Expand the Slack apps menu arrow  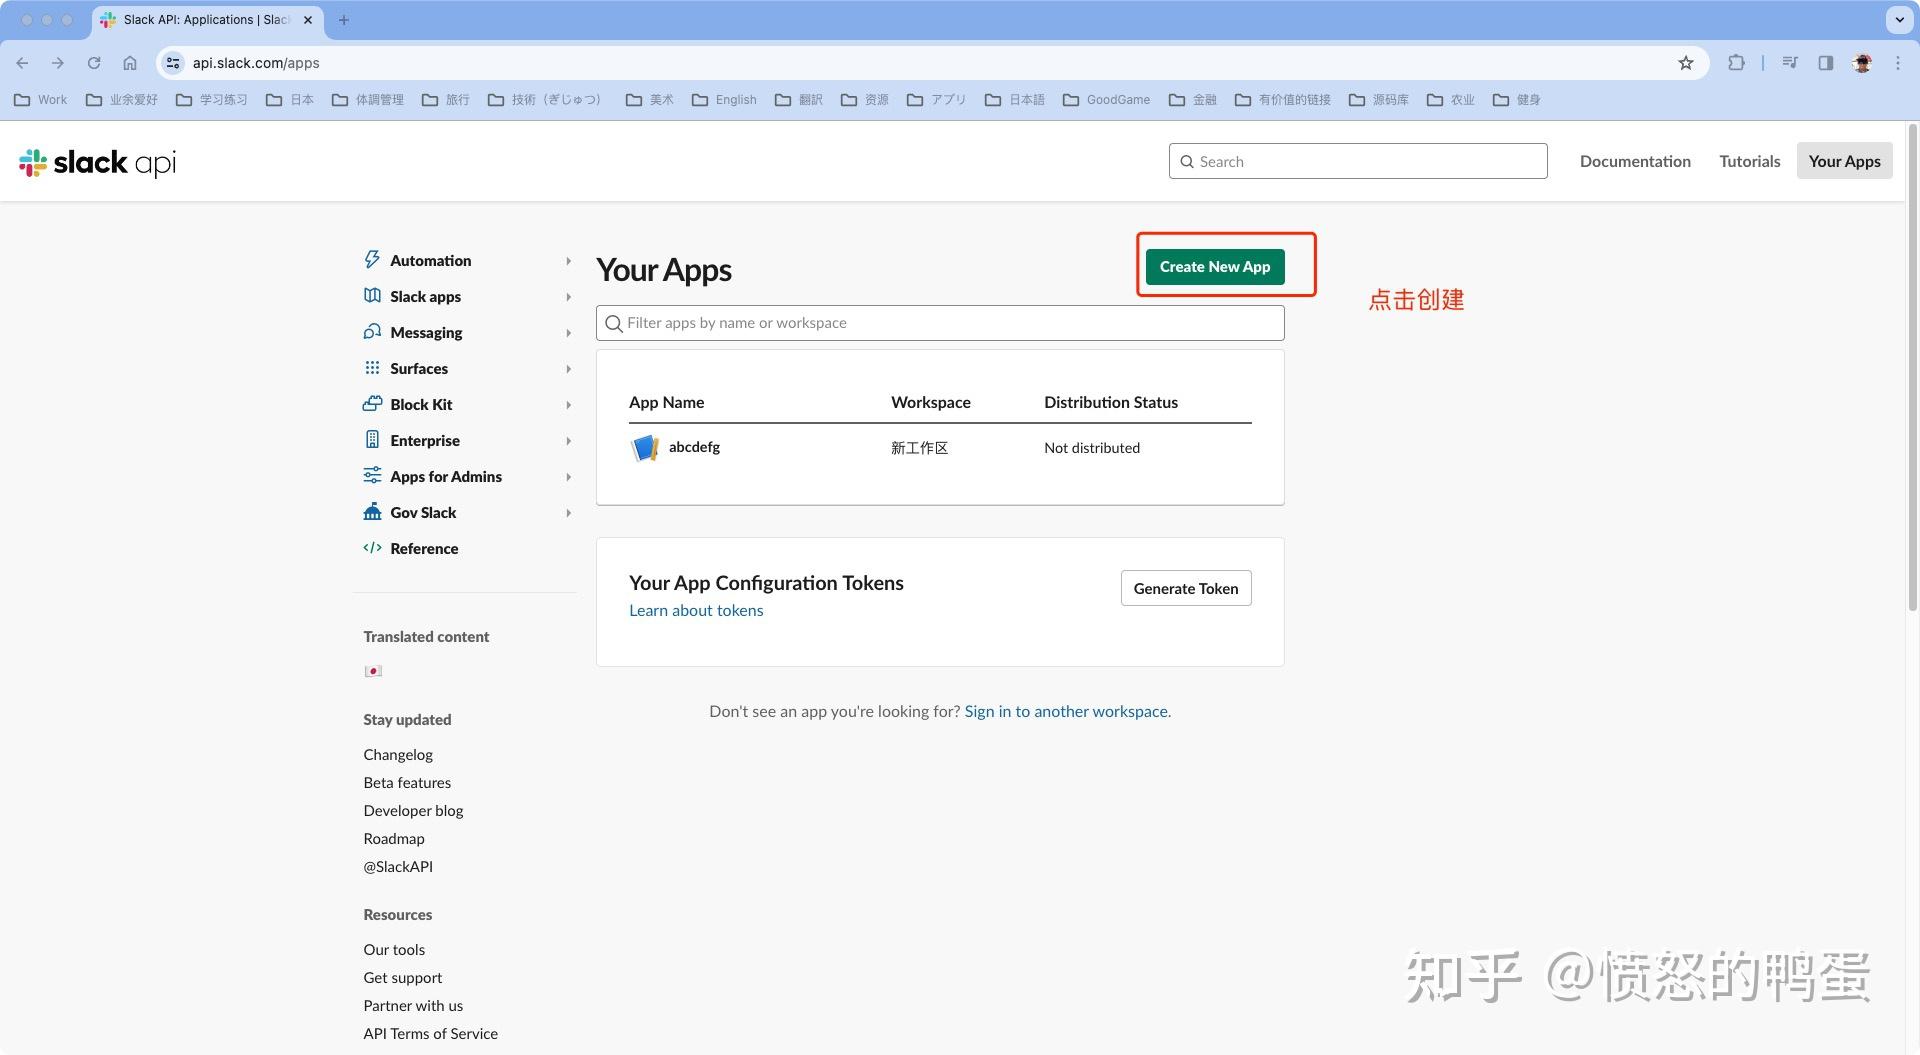[x=568, y=297]
